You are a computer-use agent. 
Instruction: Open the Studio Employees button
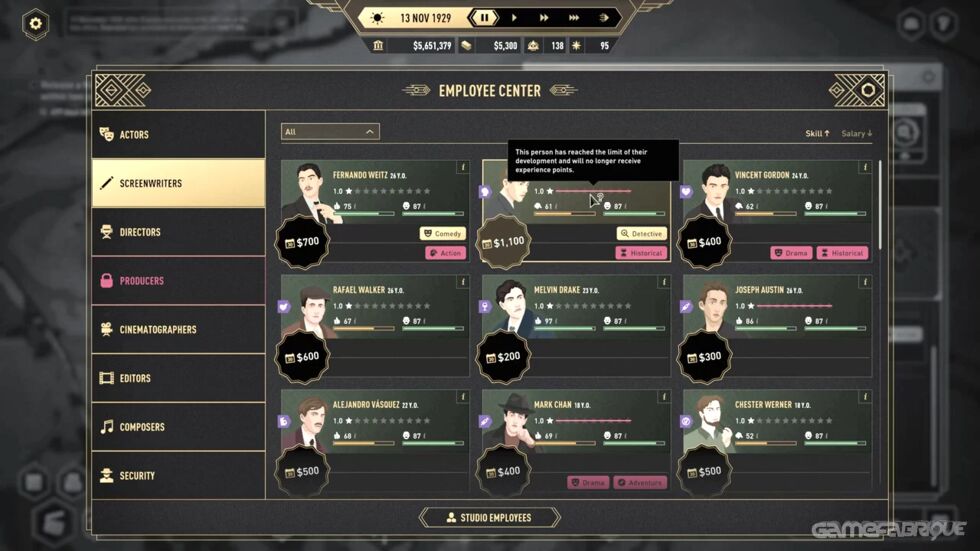[489, 518]
